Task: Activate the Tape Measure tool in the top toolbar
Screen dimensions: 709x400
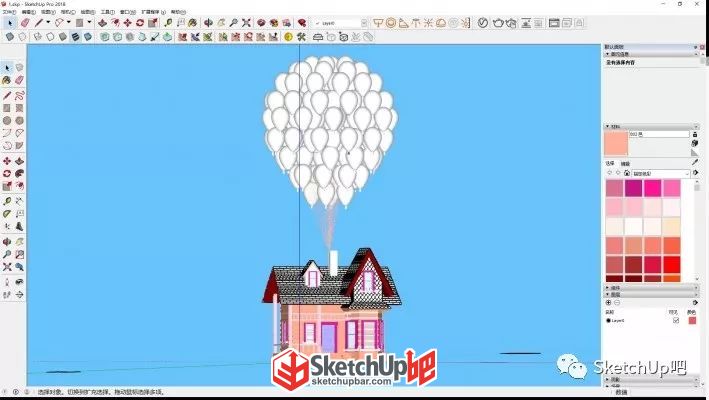Action: coord(168,23)
